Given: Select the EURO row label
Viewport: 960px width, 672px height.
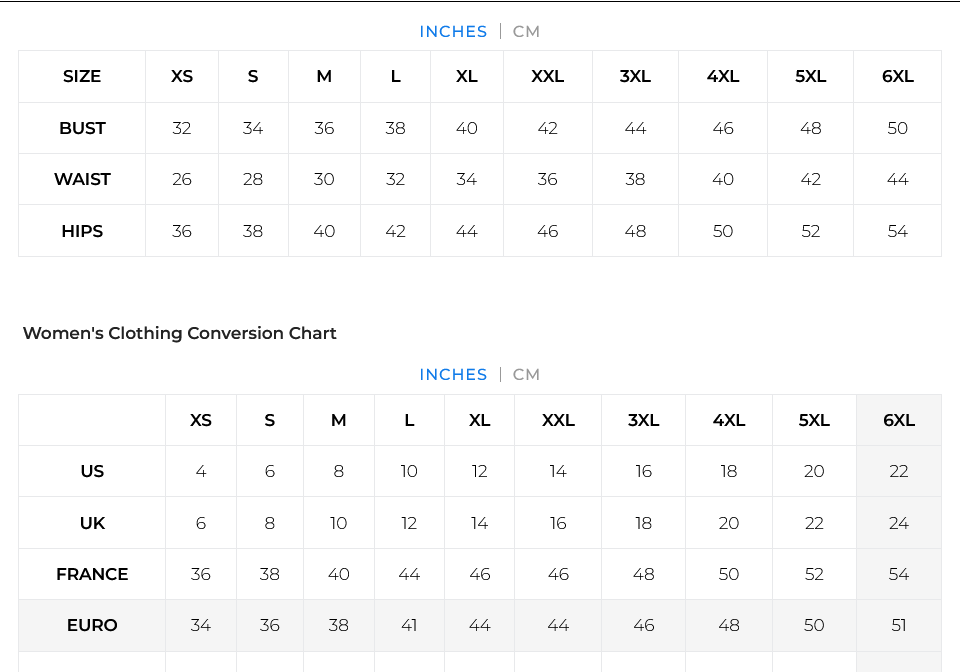Looking at the screenshot, I should coord(92,625).
